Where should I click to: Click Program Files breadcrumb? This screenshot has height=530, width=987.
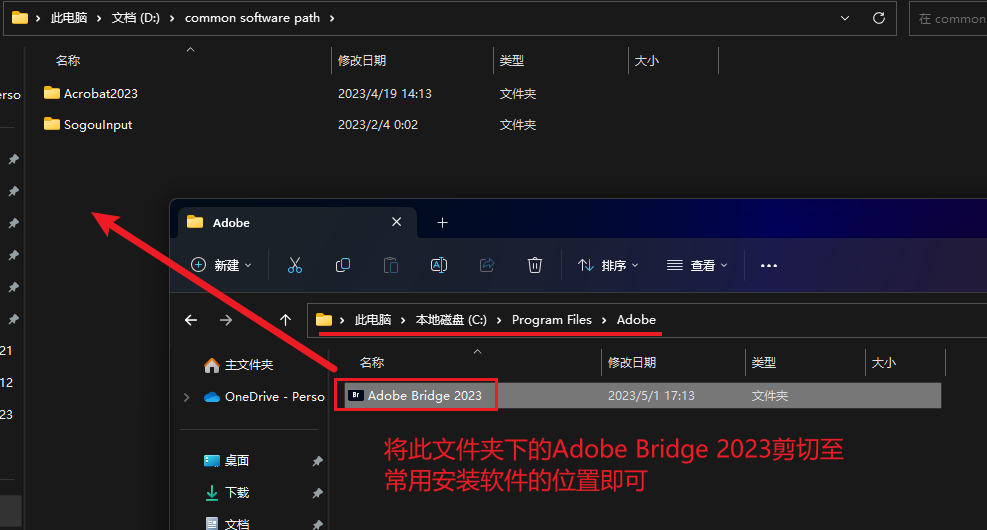551,320
